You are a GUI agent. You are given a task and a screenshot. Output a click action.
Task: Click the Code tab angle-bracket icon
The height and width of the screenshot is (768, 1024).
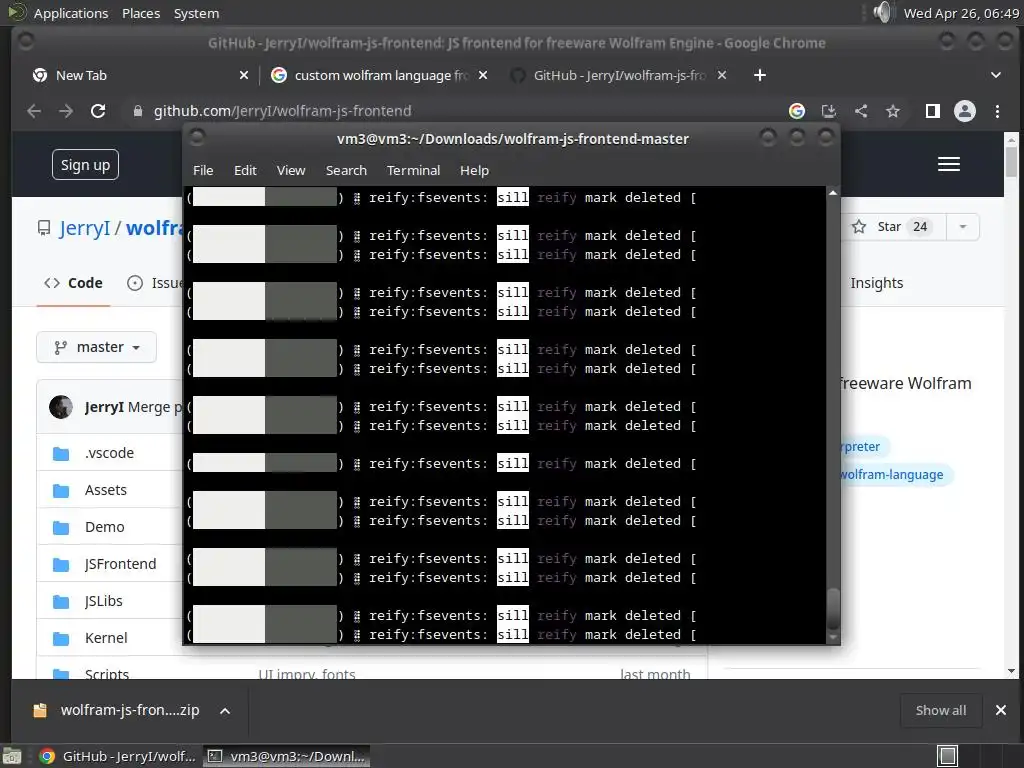pos(52,283)
